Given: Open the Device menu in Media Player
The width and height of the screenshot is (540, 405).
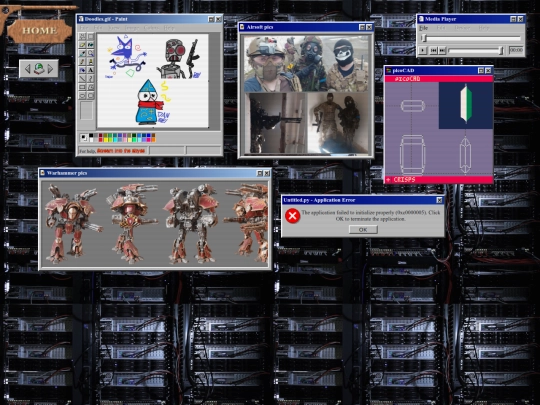Looking at the screenshot, I should tap(463, 28).
